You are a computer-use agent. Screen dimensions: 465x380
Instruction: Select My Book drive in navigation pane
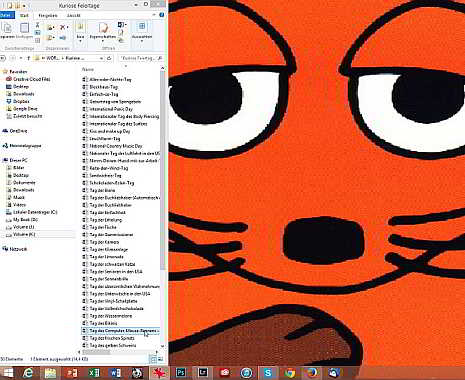[x=25, y=219]
